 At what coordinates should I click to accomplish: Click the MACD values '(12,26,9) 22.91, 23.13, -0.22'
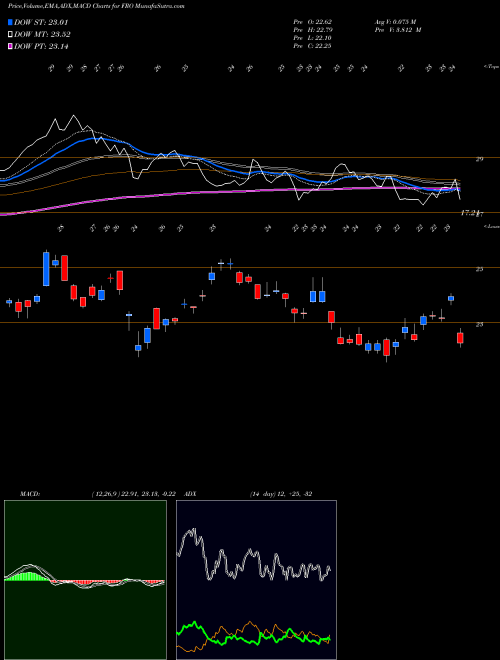tap(136, 494)
